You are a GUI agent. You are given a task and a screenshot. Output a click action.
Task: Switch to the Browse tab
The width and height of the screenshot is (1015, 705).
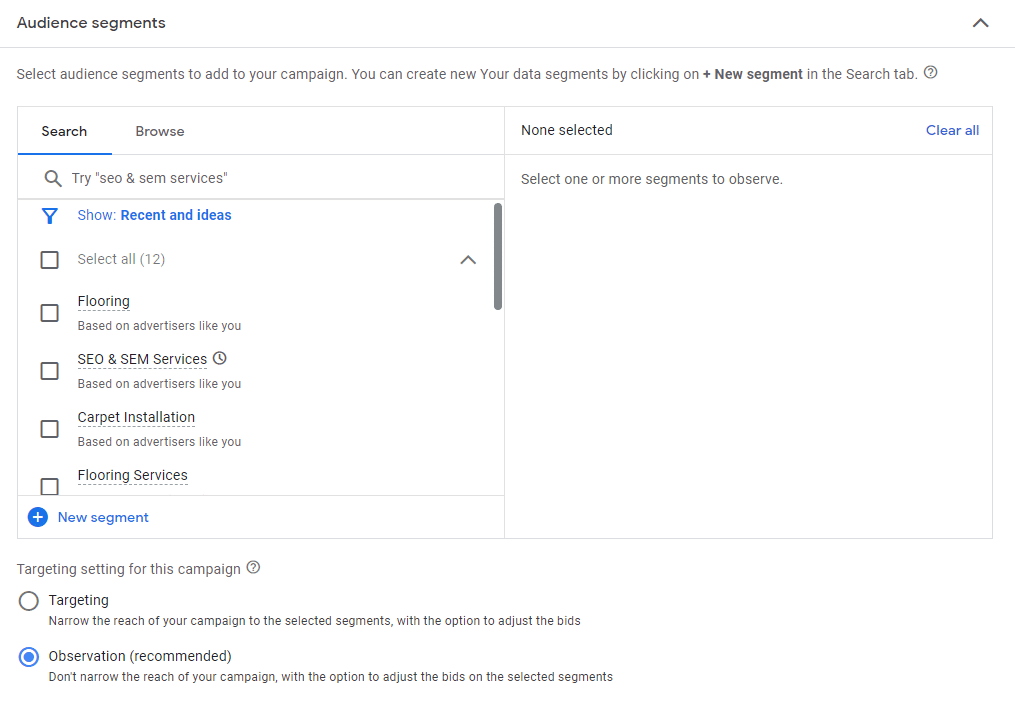[x=160, y=131]
